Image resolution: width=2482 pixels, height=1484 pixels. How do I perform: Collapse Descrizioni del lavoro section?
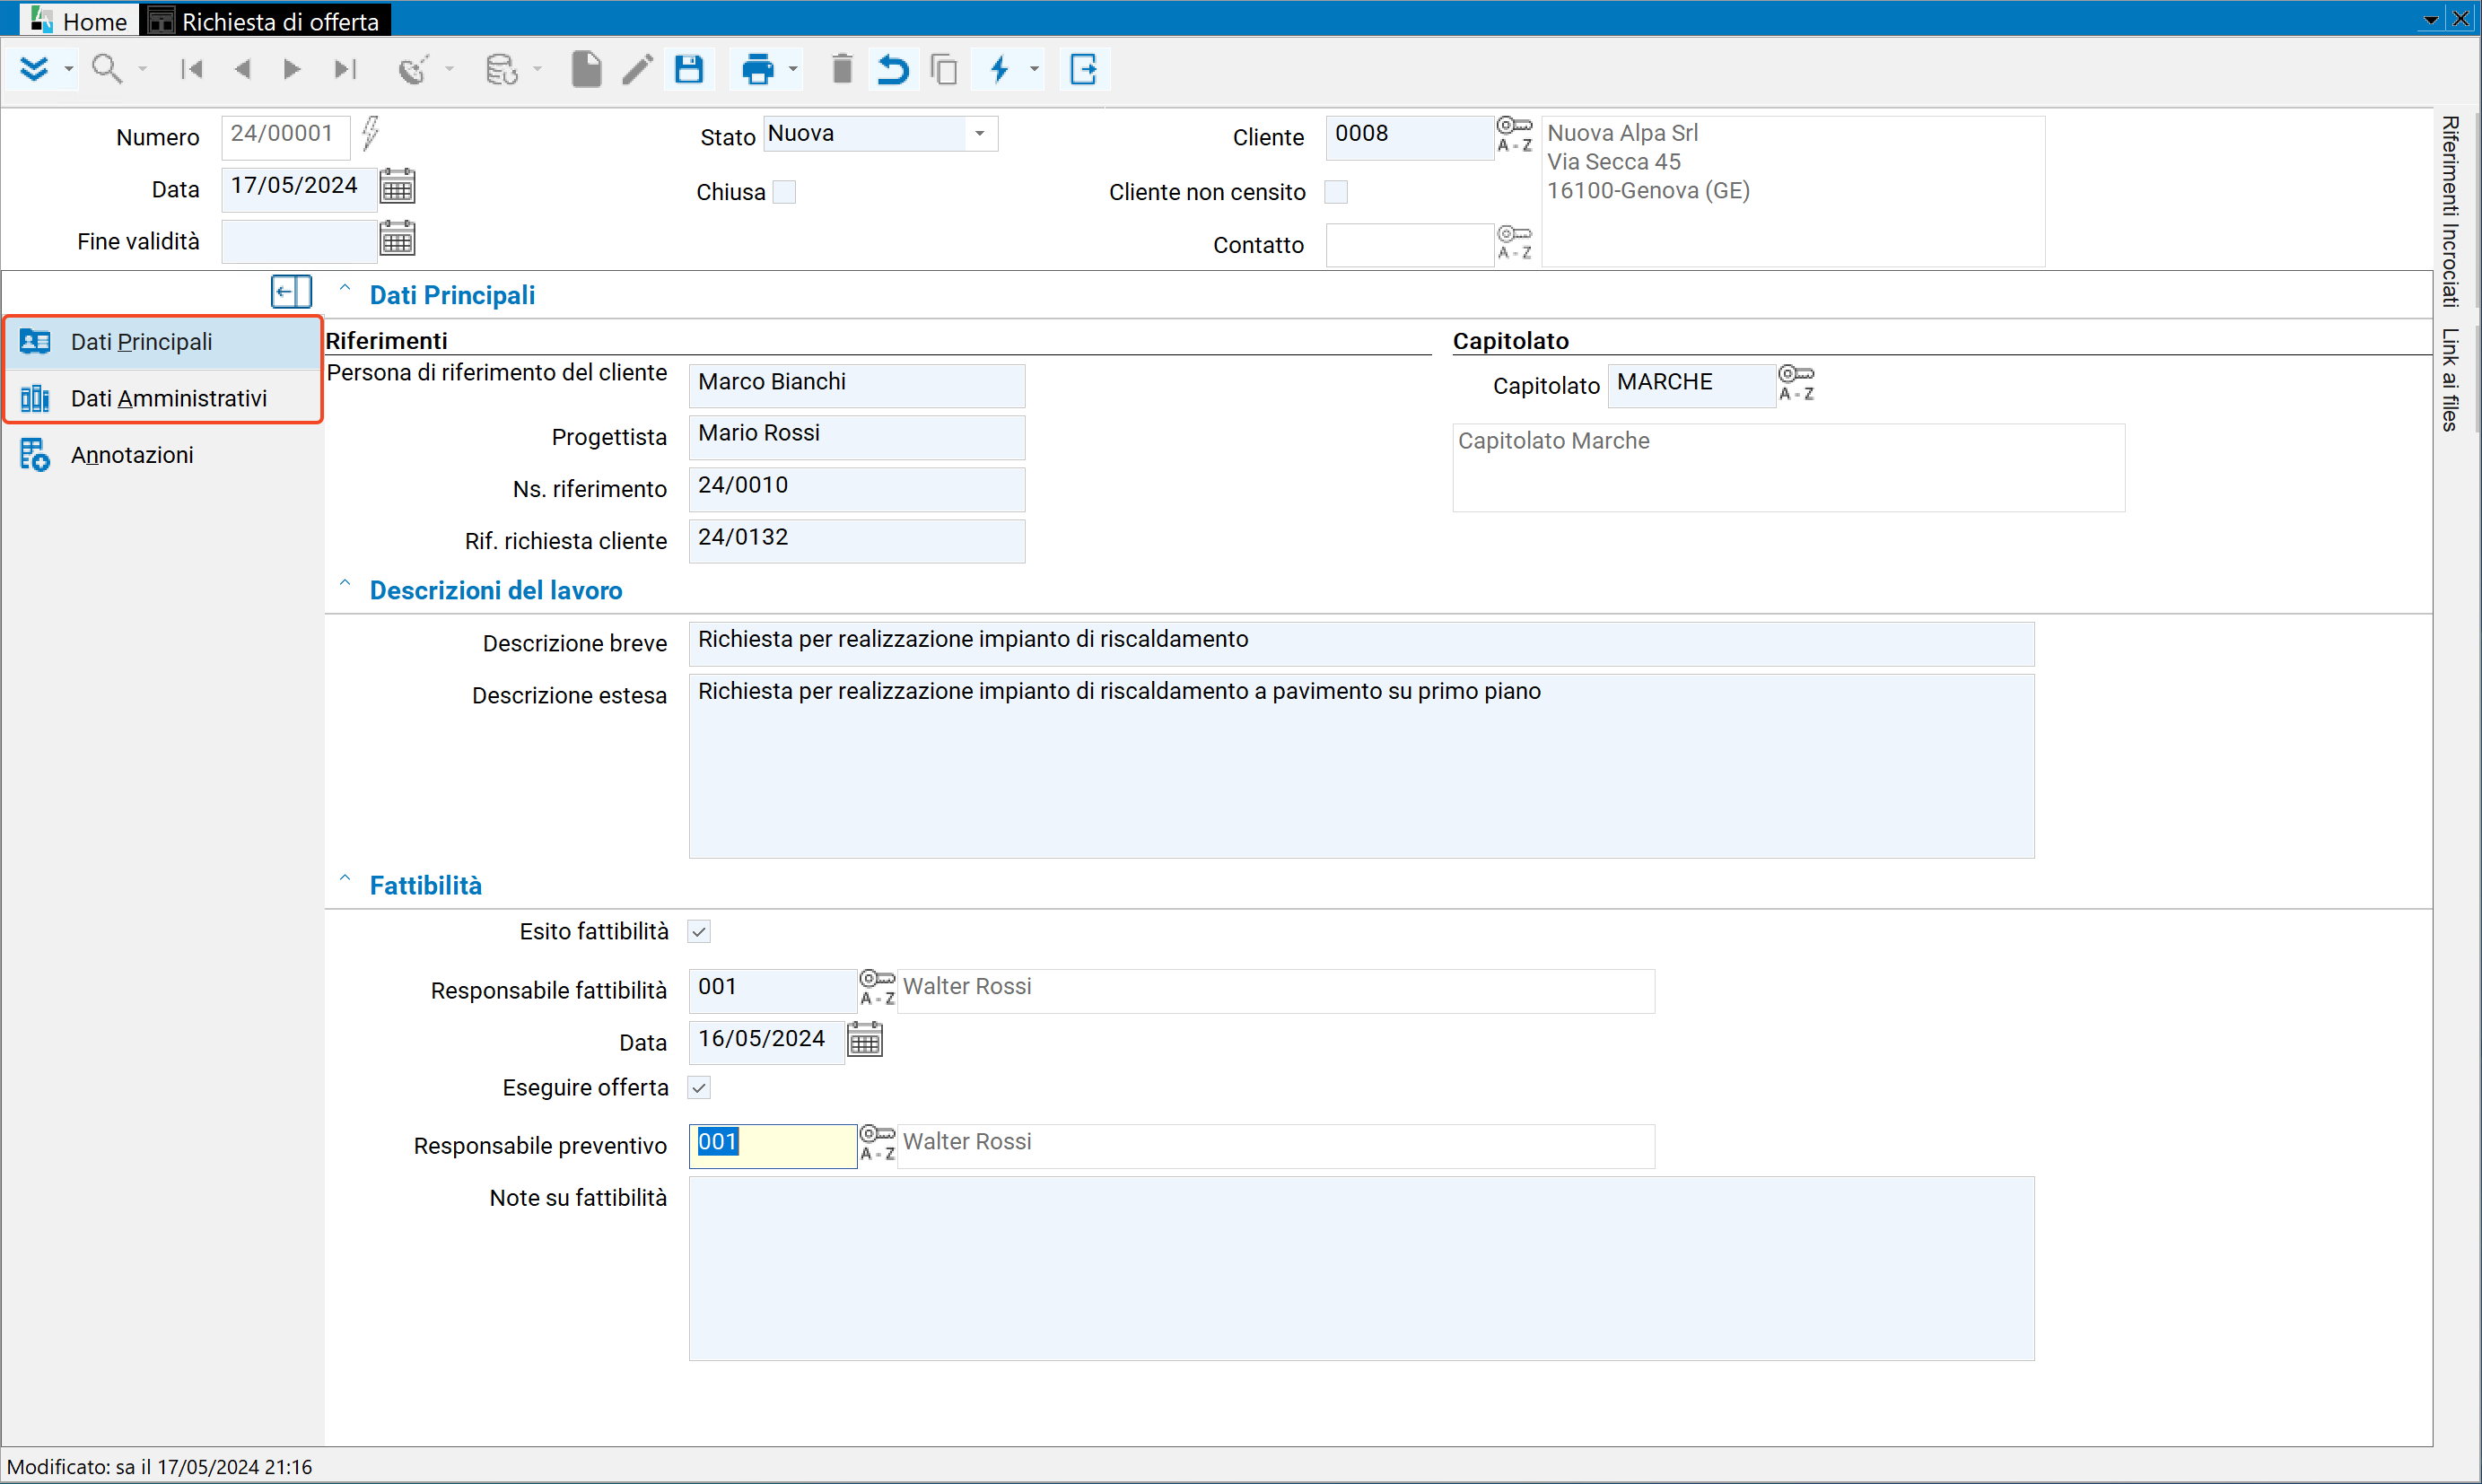click(344, 585)
